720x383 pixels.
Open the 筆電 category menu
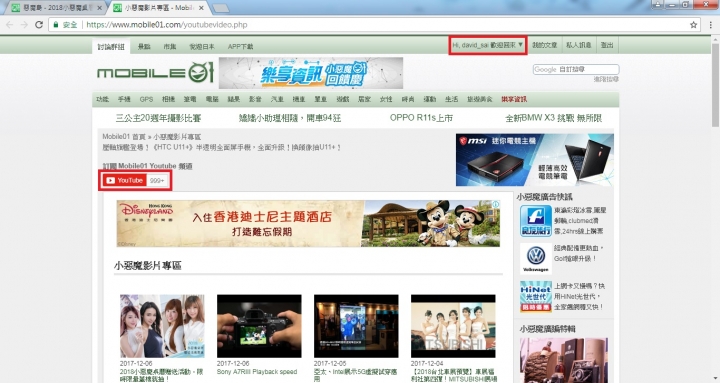tap(190, 99)
